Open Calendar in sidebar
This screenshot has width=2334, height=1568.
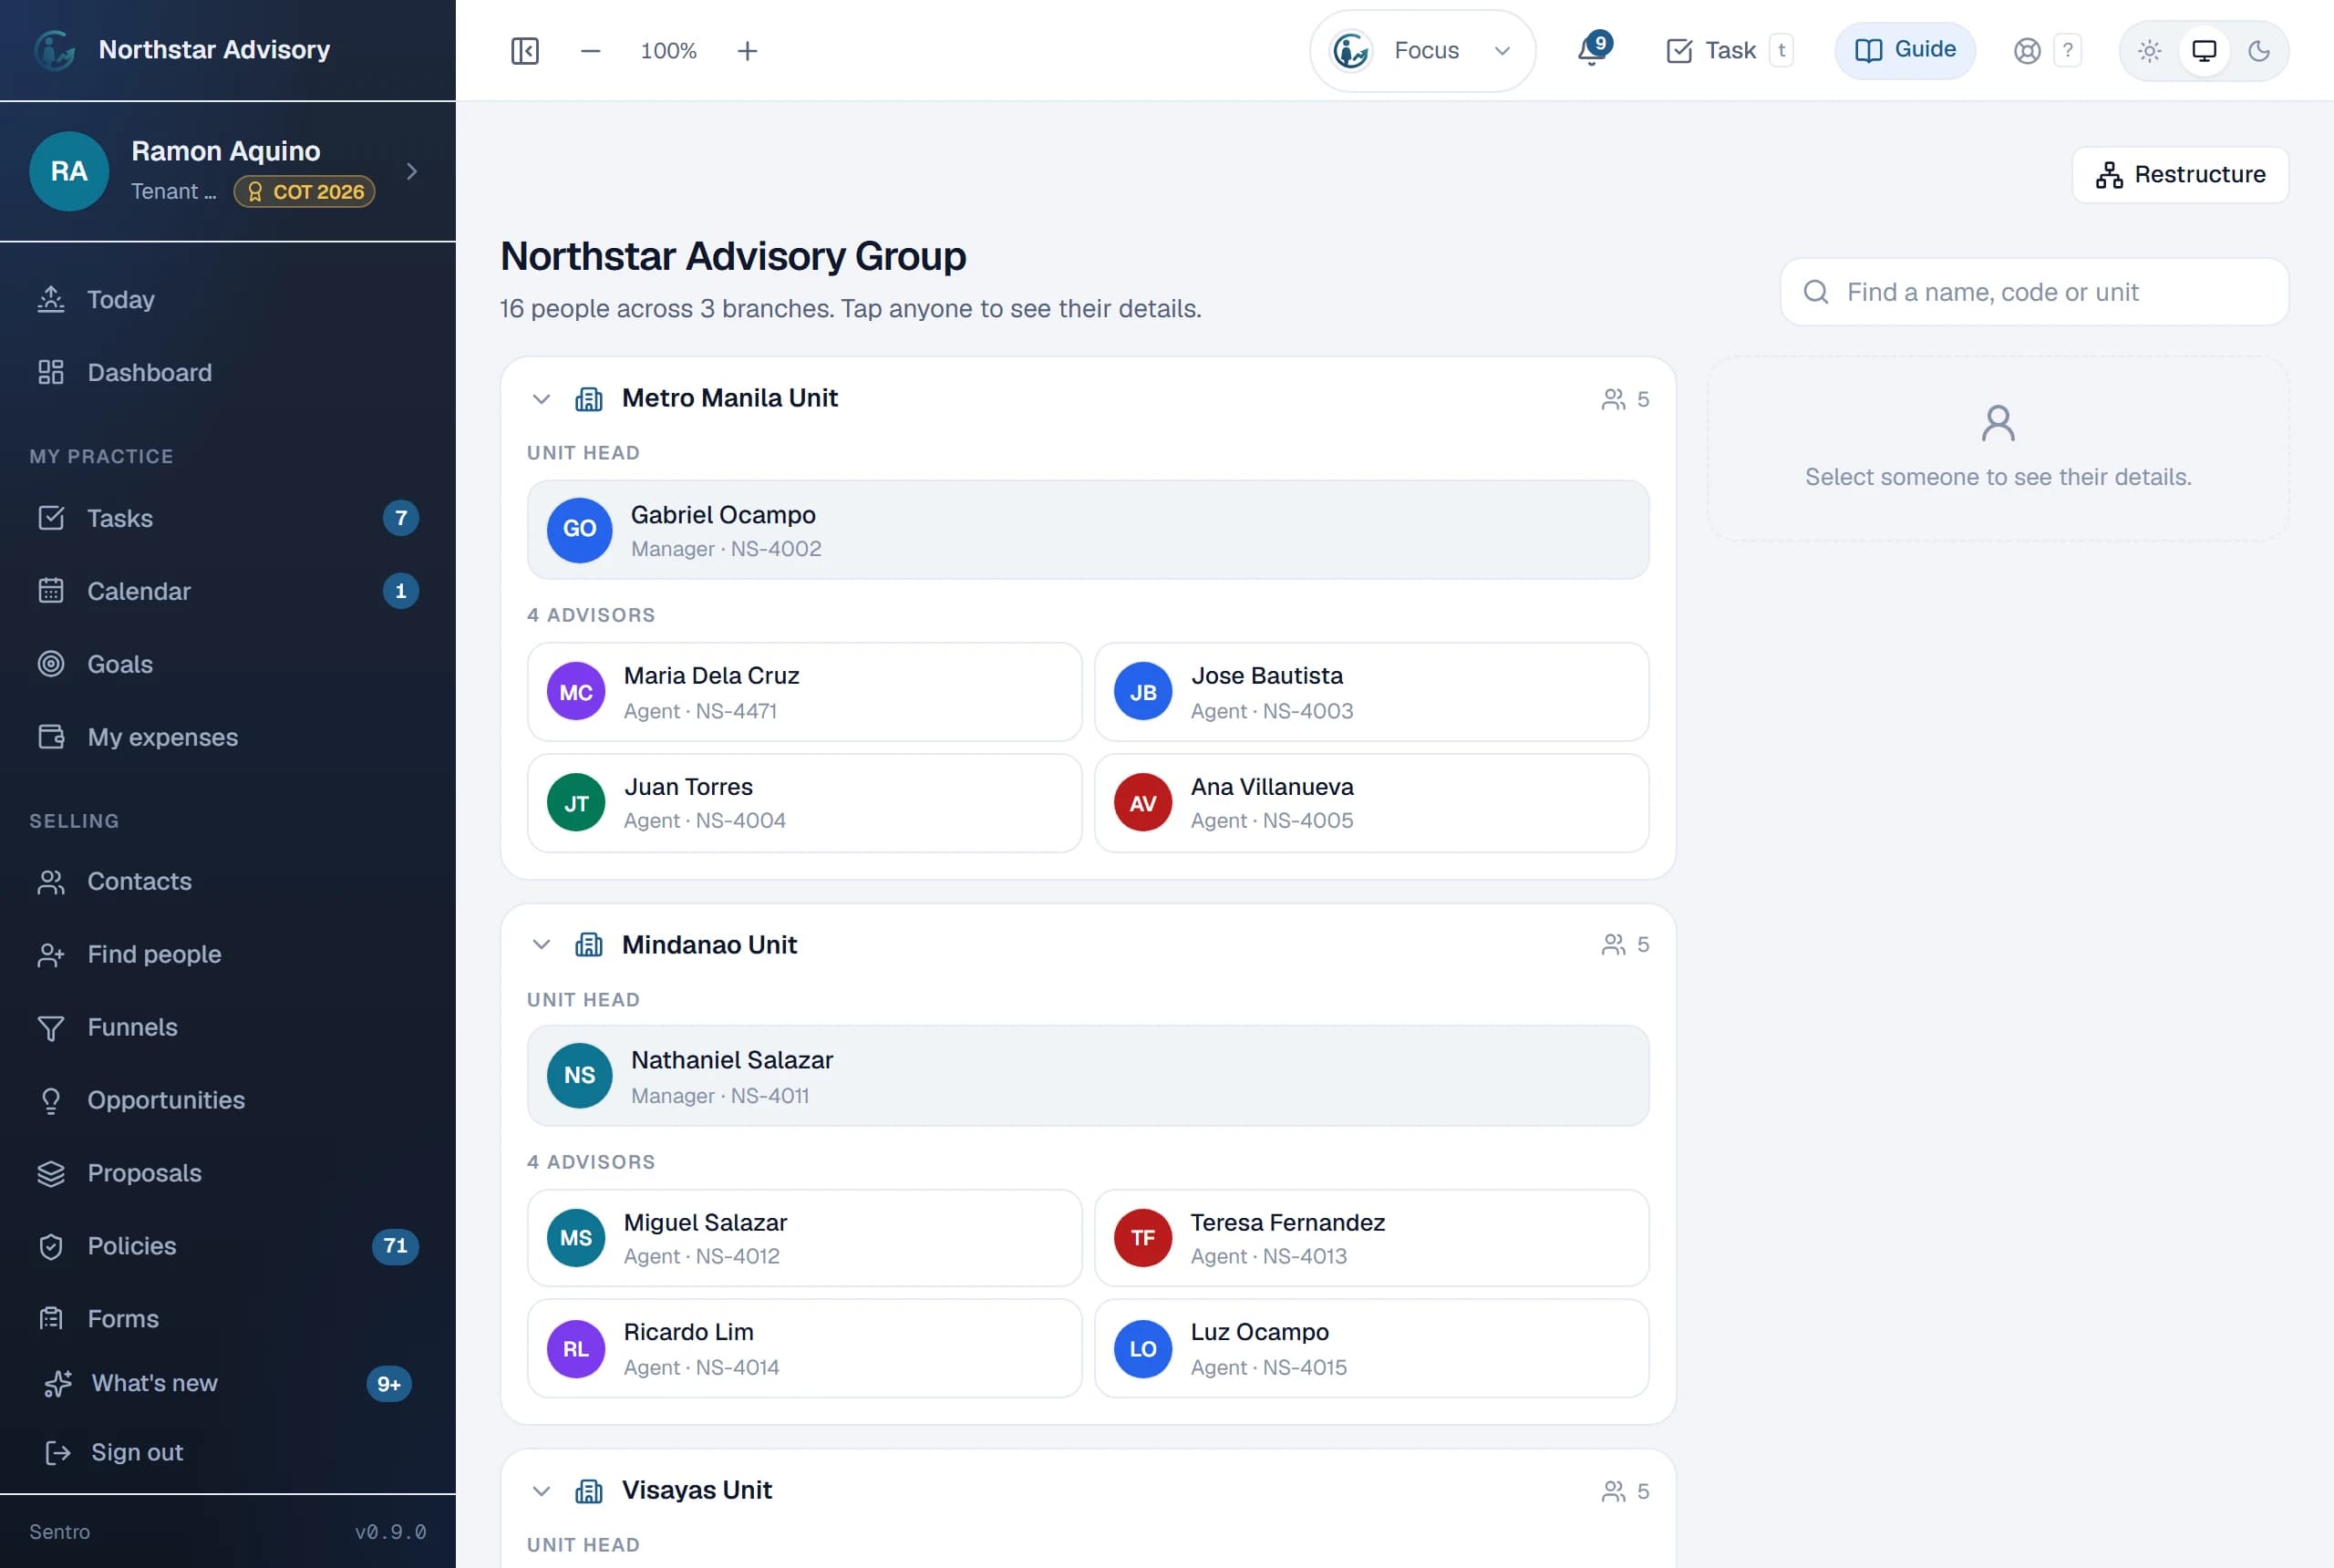[228, 591]
